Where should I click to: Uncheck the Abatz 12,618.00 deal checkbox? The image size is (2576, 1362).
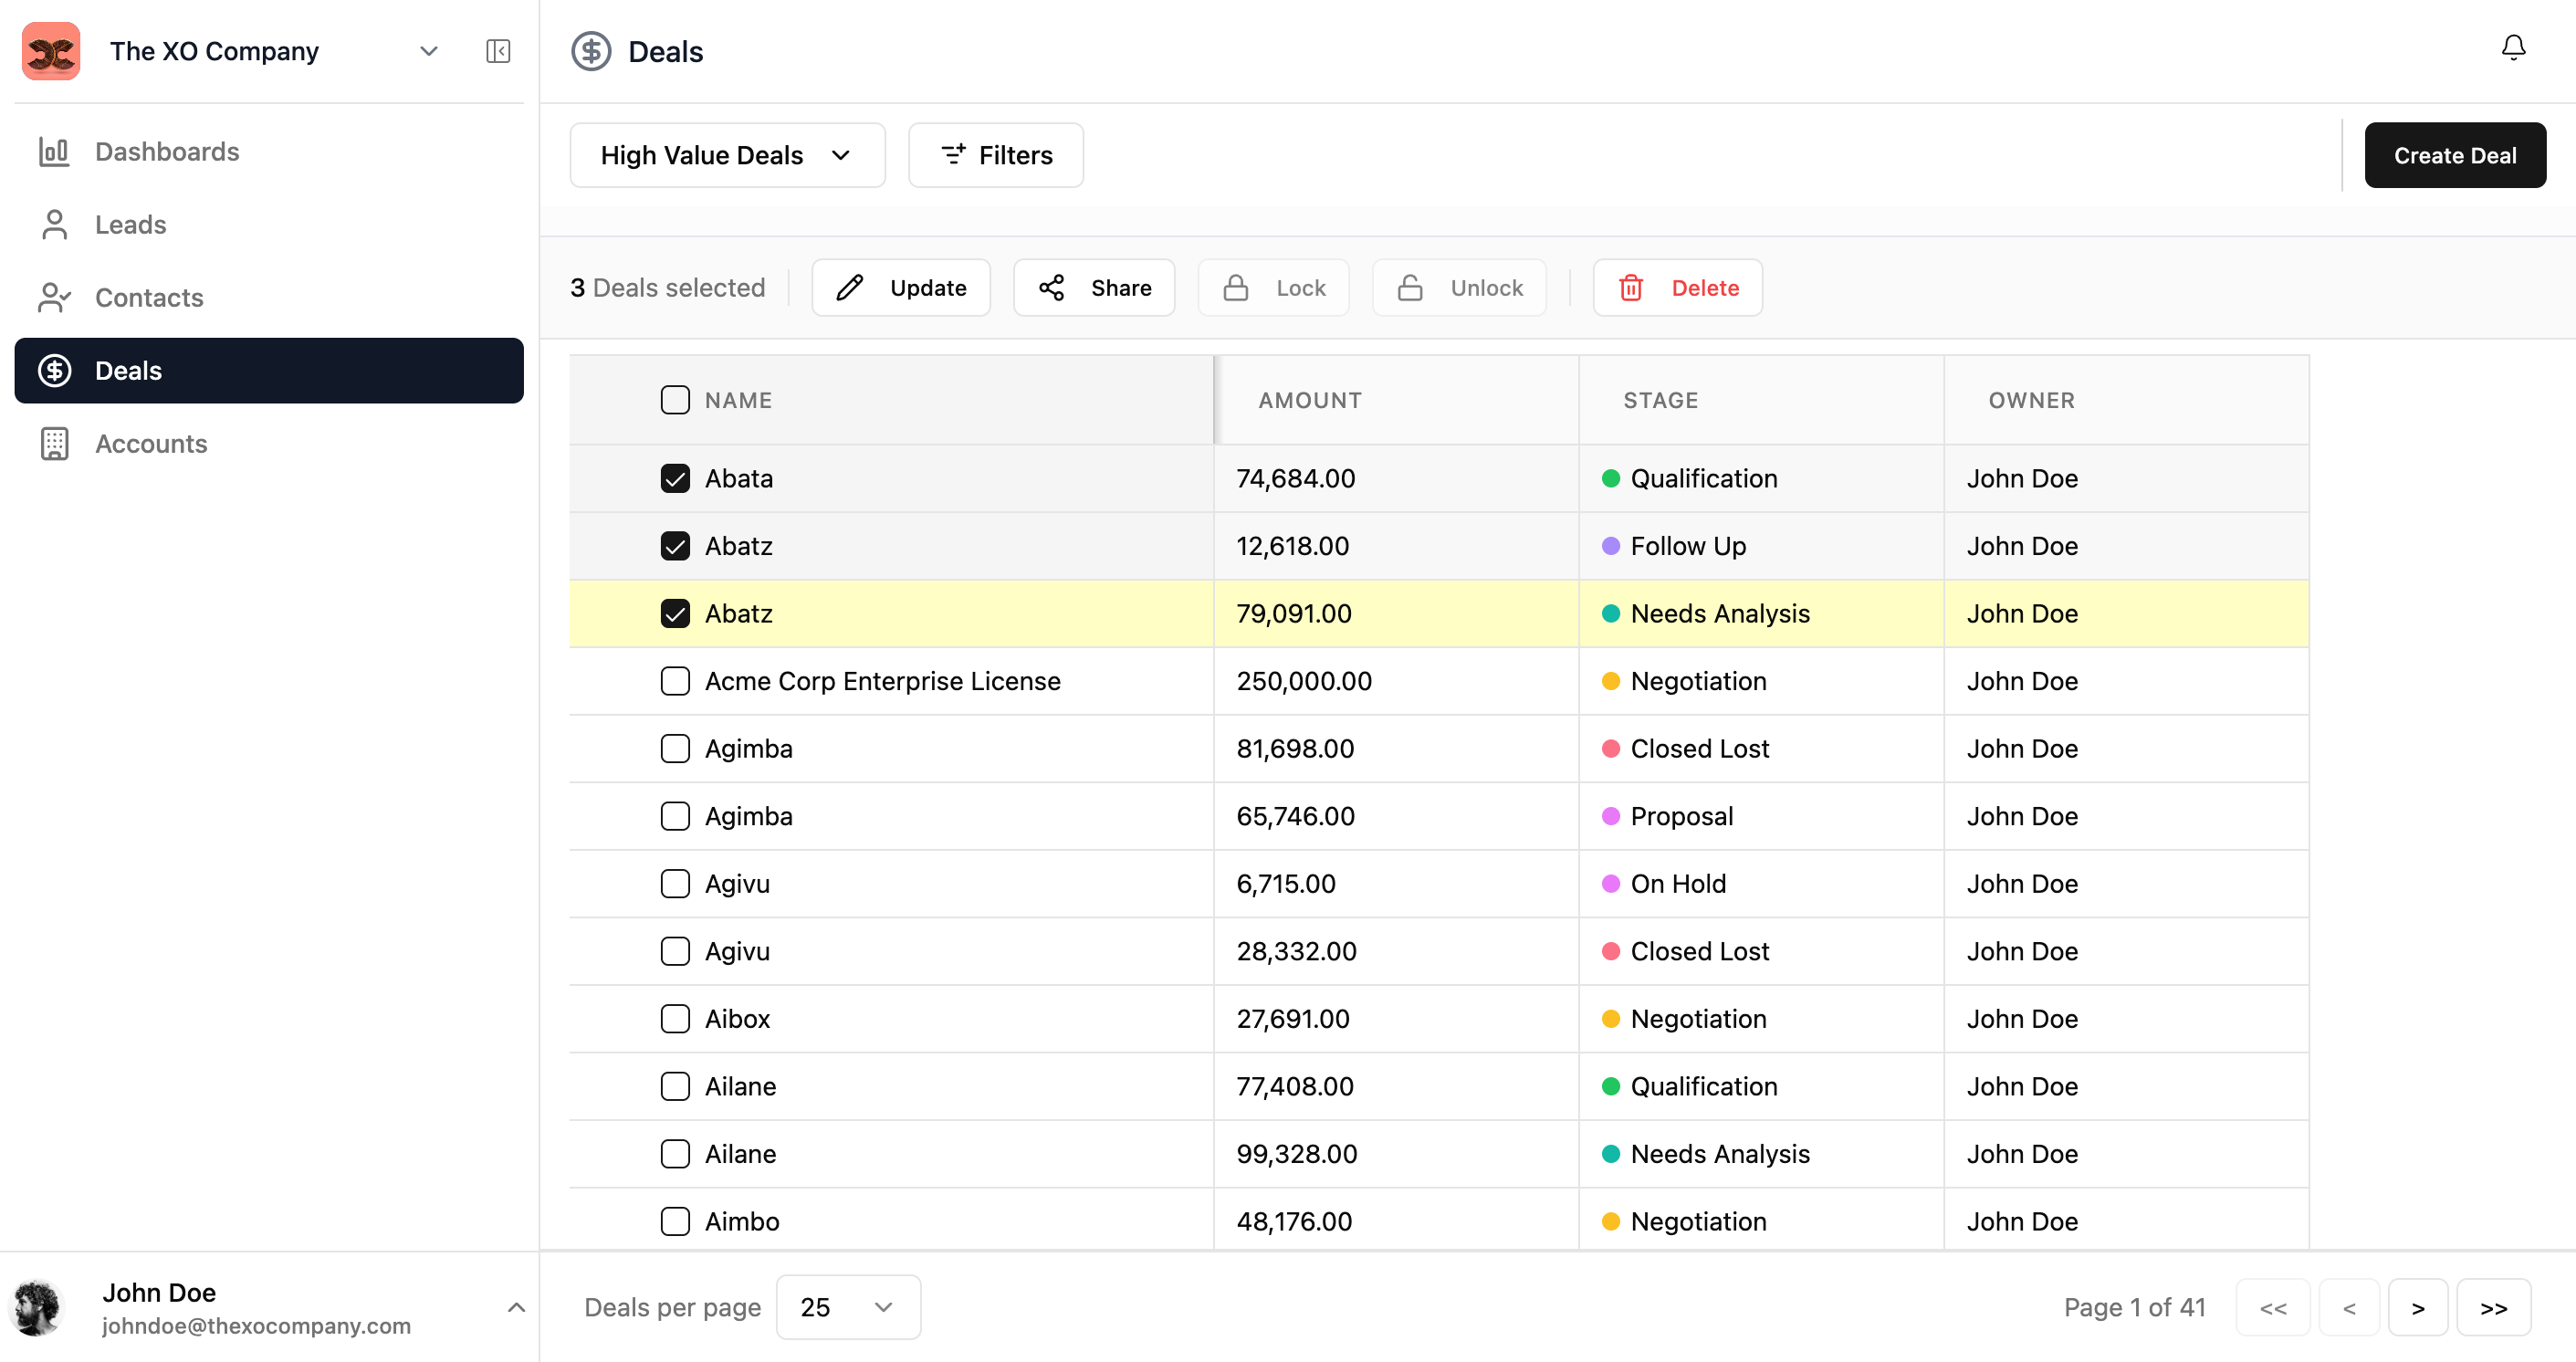(x=675, y=546)
